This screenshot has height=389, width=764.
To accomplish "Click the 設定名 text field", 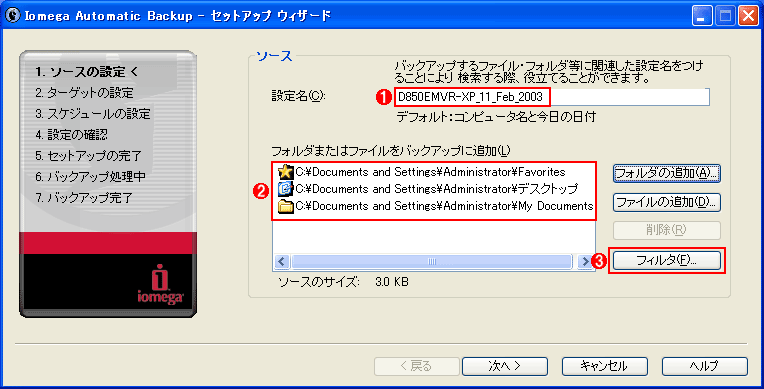I will point(552,97).
